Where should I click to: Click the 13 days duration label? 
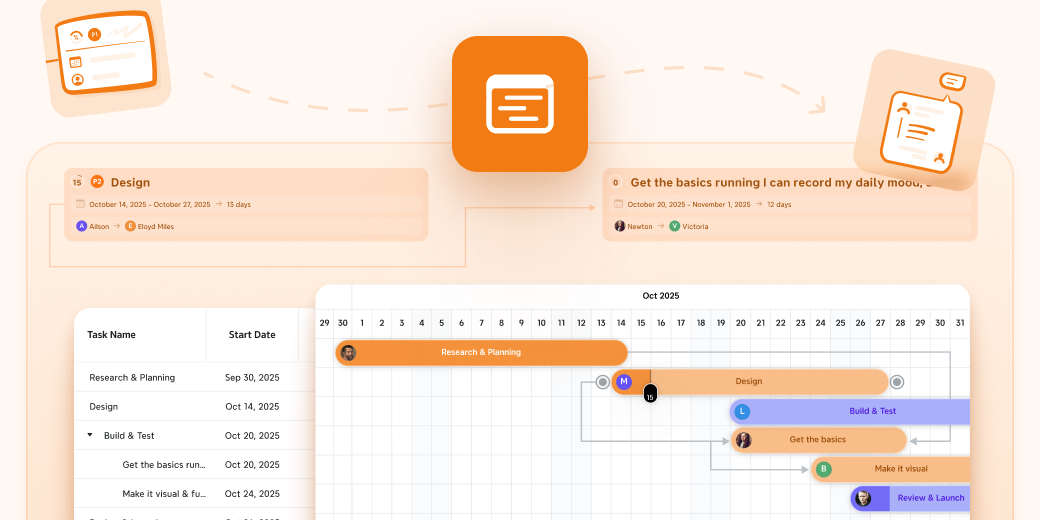click(239, 204)
